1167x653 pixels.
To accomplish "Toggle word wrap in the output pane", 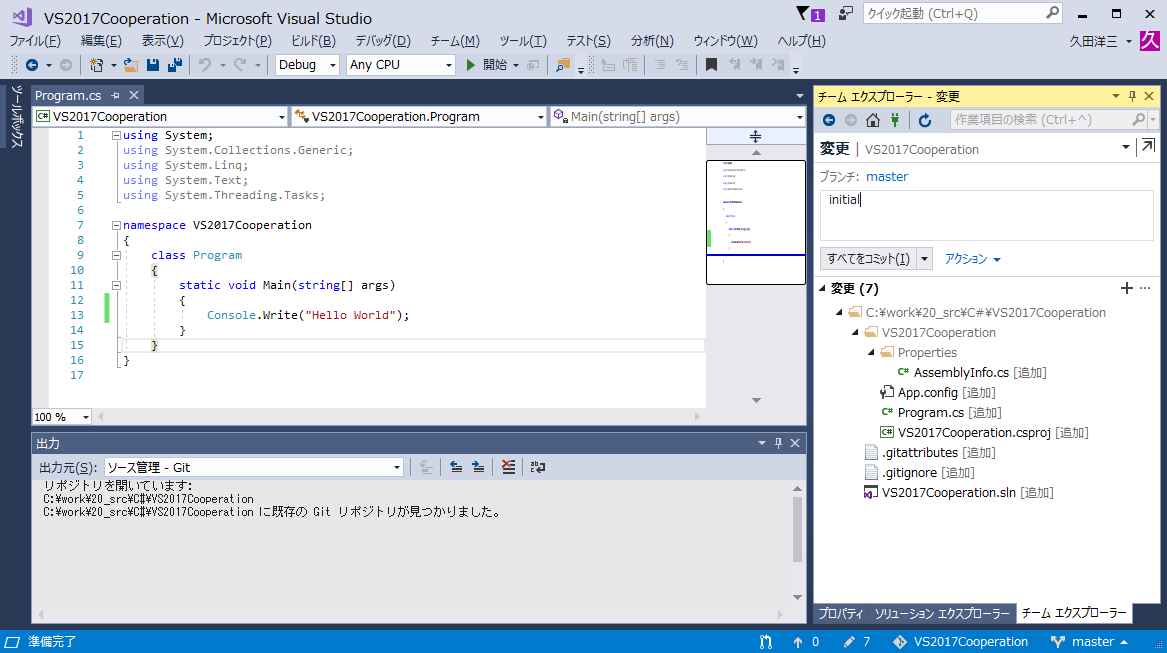I will pyautogui.click(x=537, y=466).
